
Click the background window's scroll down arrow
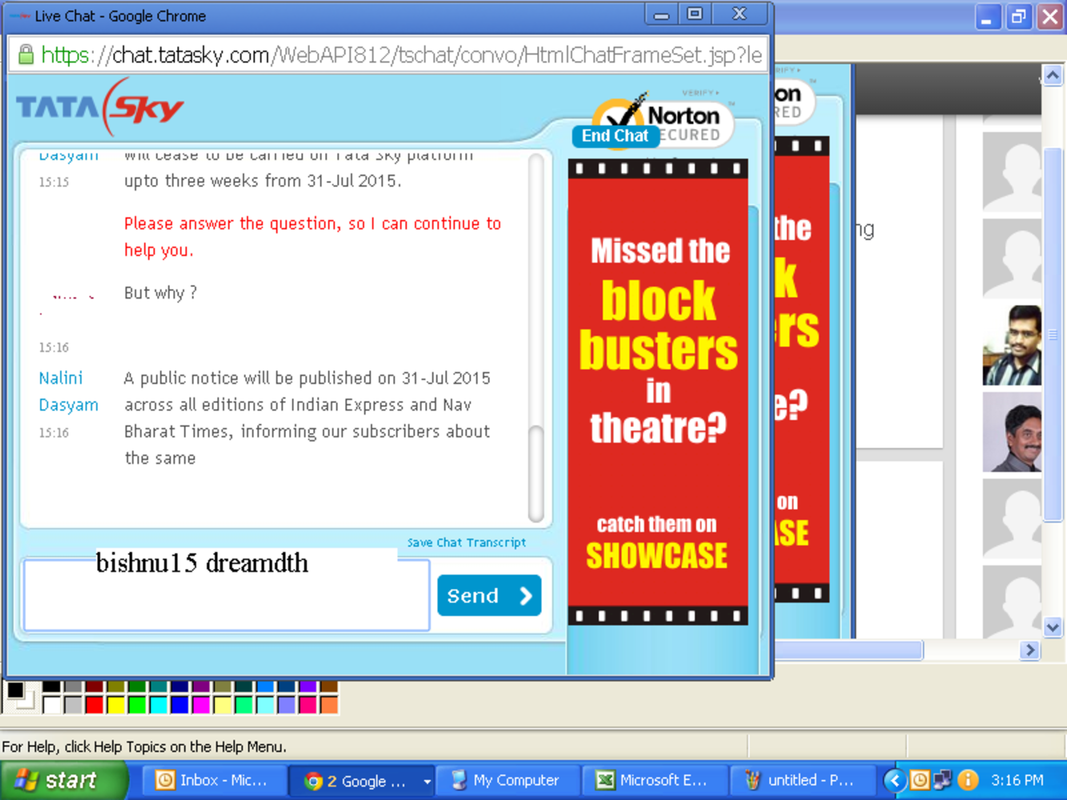pos(1053,627)
